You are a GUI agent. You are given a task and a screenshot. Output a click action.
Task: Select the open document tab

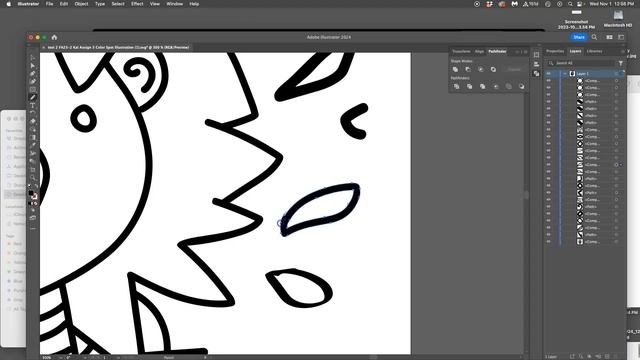[x=116, y=47]
